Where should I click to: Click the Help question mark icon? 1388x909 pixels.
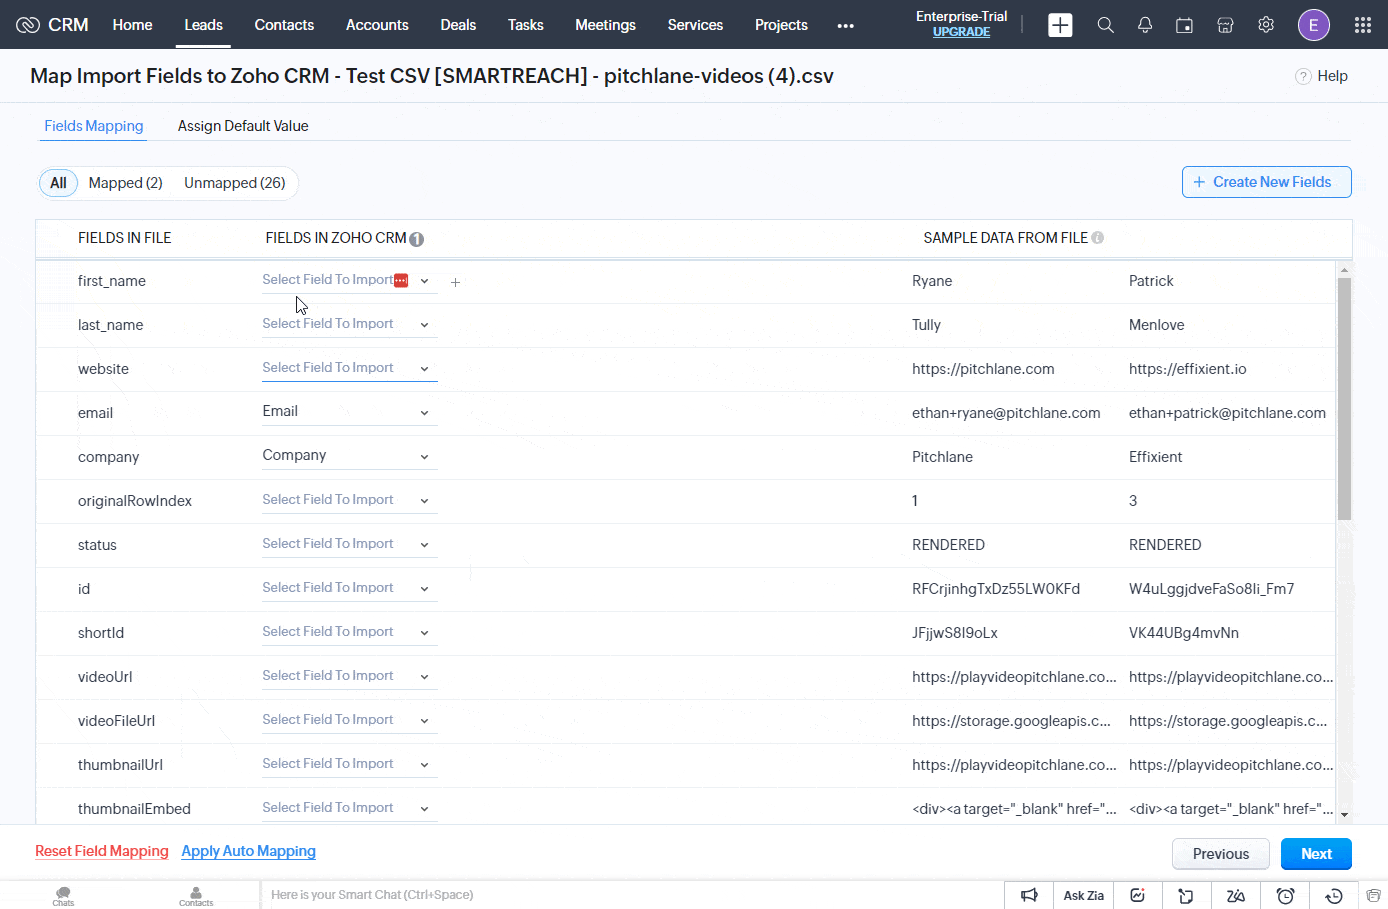(x=1303, y=76)
